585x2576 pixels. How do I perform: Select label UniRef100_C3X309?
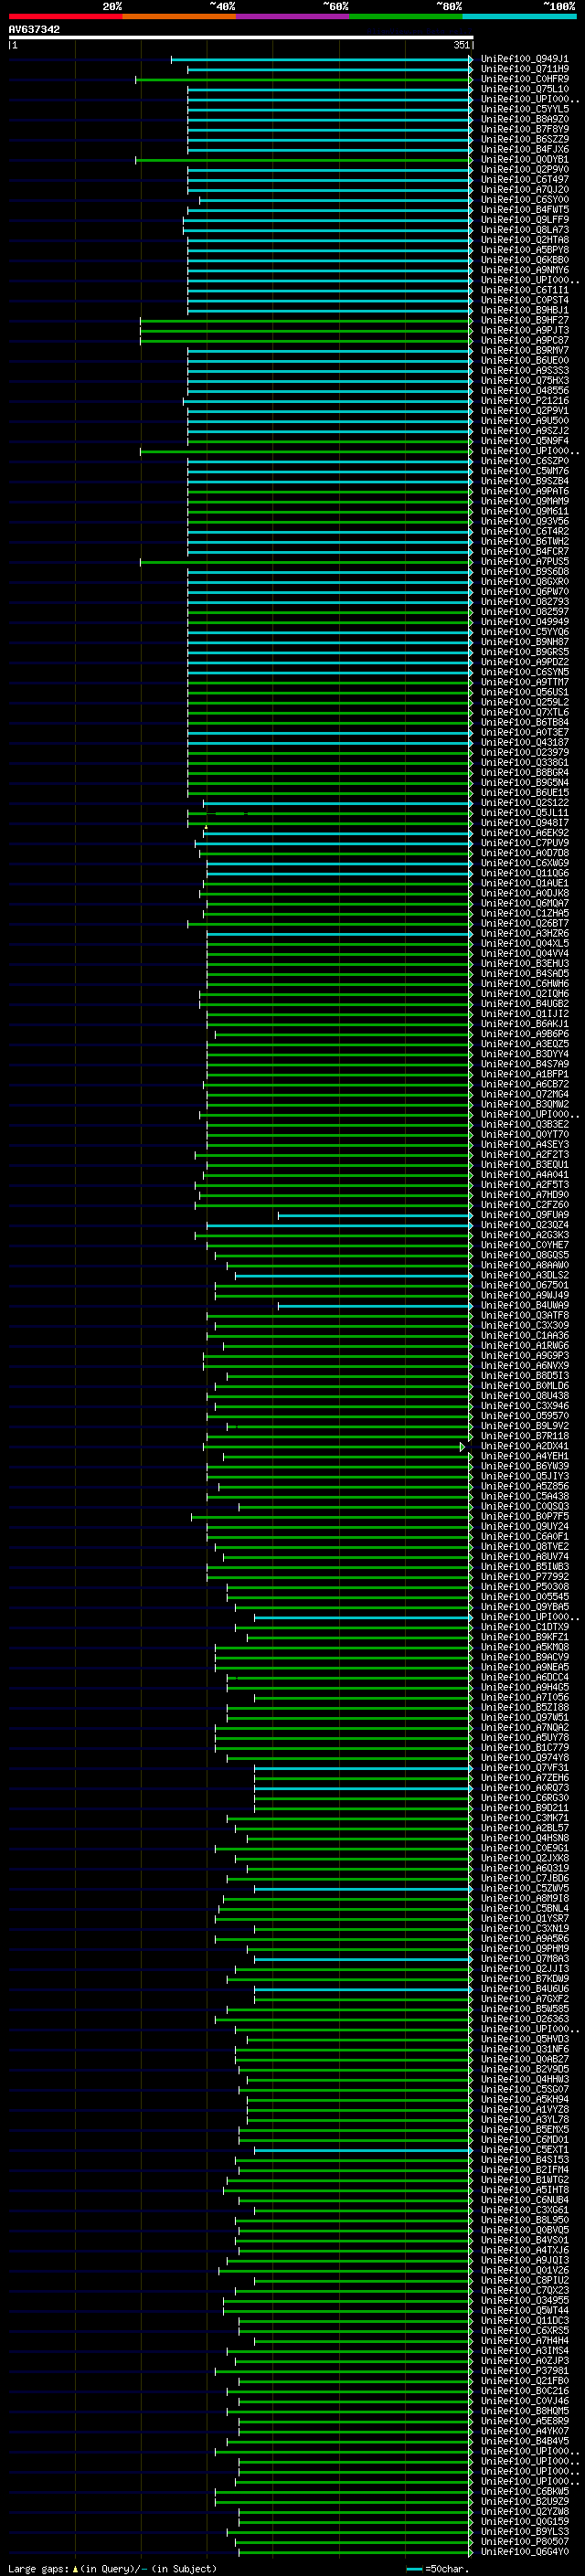[525, 1325]
